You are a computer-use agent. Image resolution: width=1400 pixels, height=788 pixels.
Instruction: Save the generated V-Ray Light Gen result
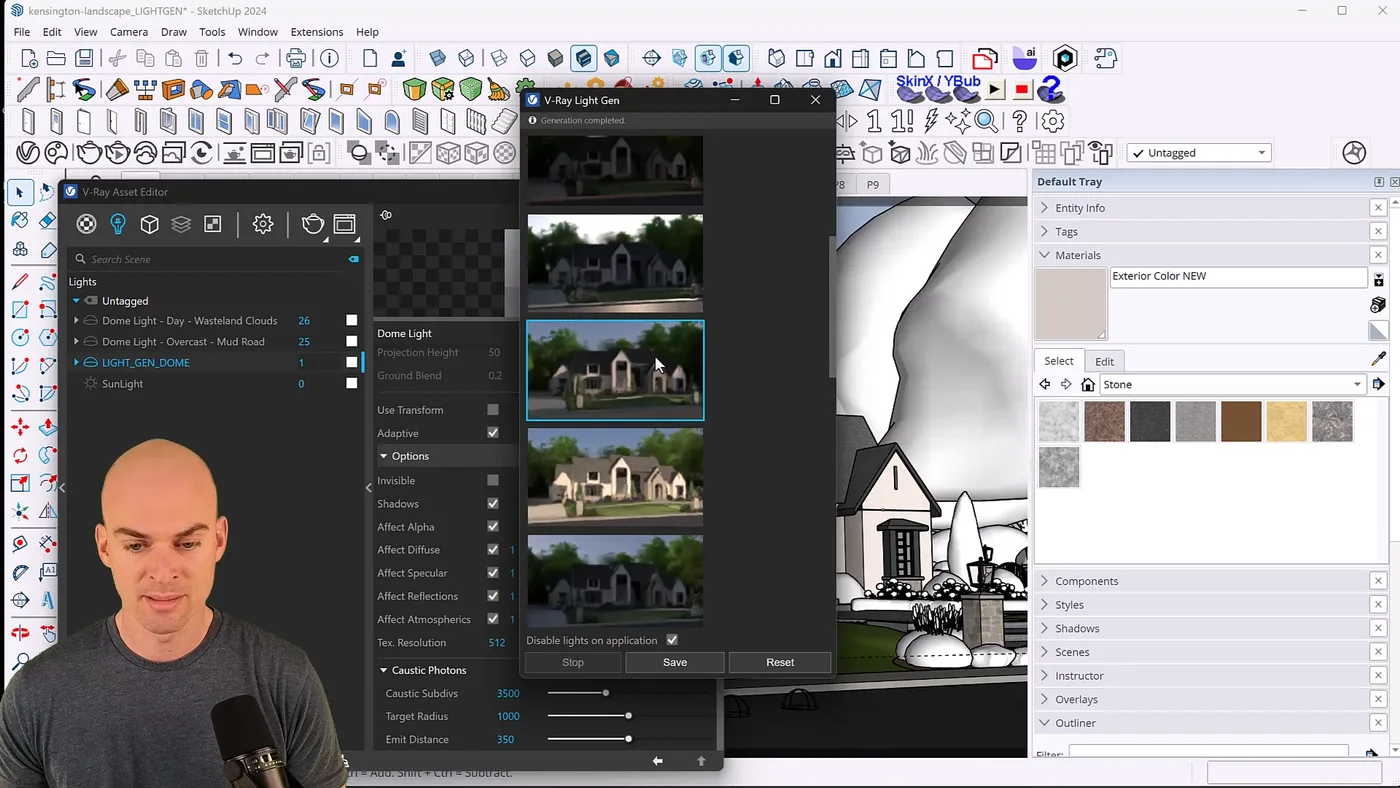tap(674, 662)
